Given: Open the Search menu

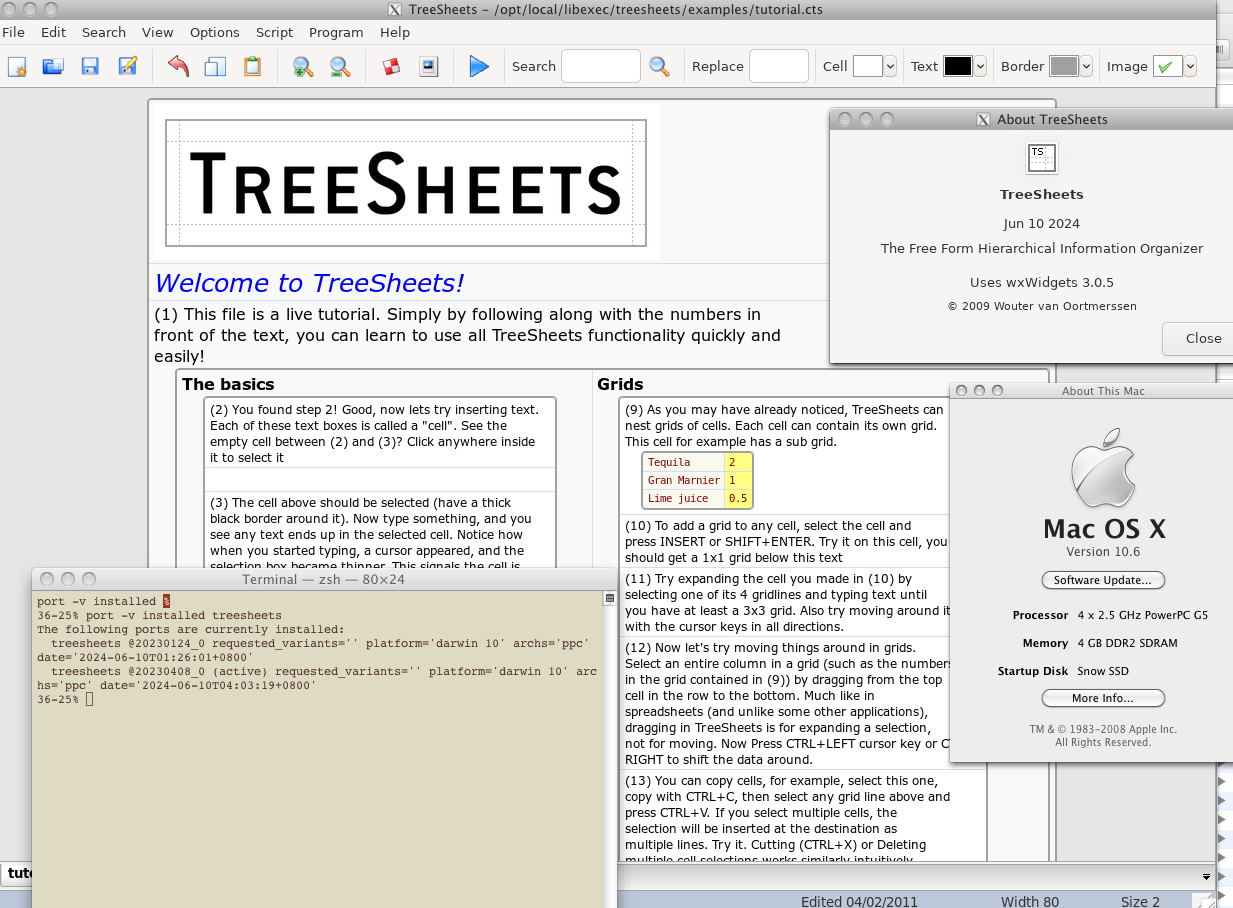Looking at the screenshot, I should click(x=104, y=32).
